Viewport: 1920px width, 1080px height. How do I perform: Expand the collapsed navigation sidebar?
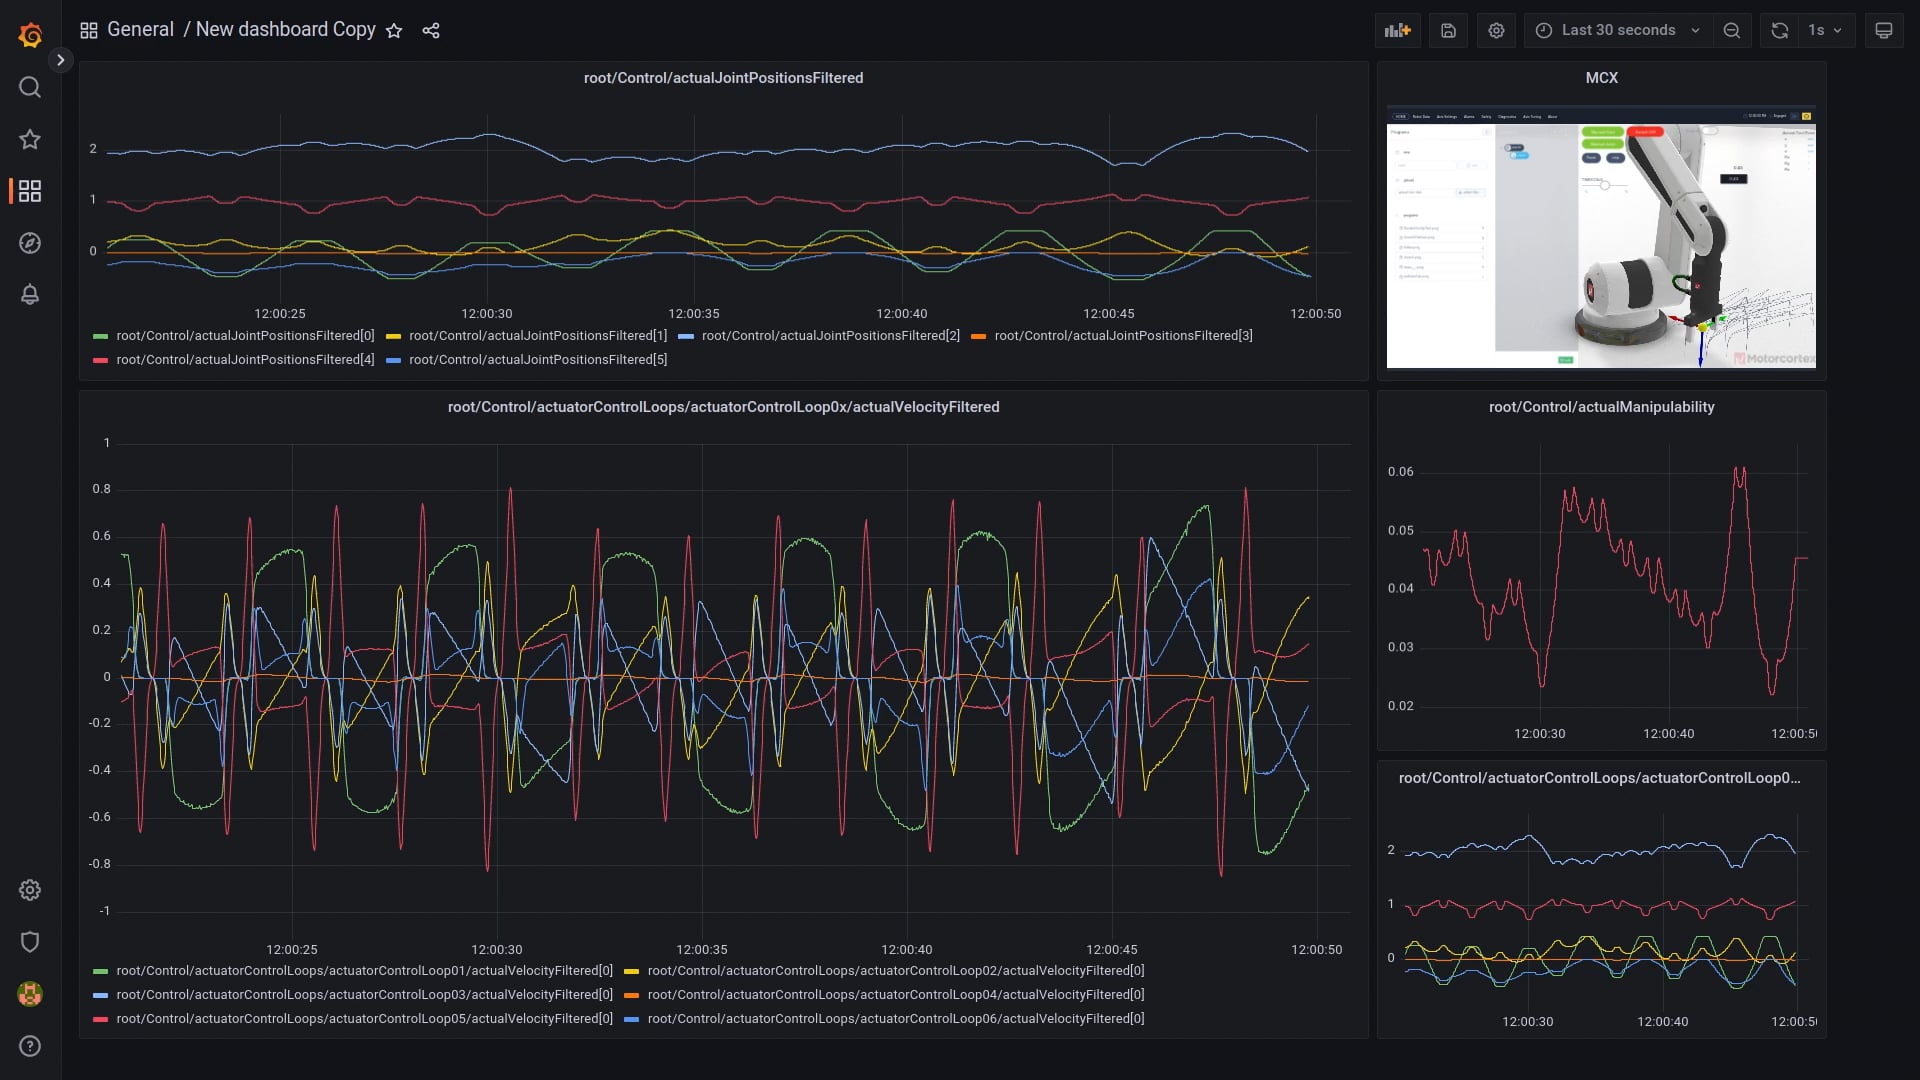point(60,60)
